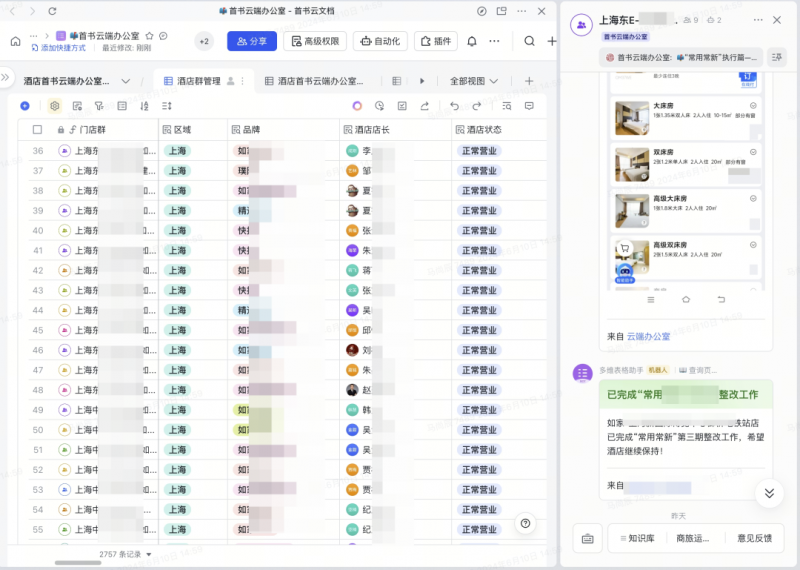Open the filter icon in toolbar
The width and height of the screenshot is (800, 570).
click(99, 106)
